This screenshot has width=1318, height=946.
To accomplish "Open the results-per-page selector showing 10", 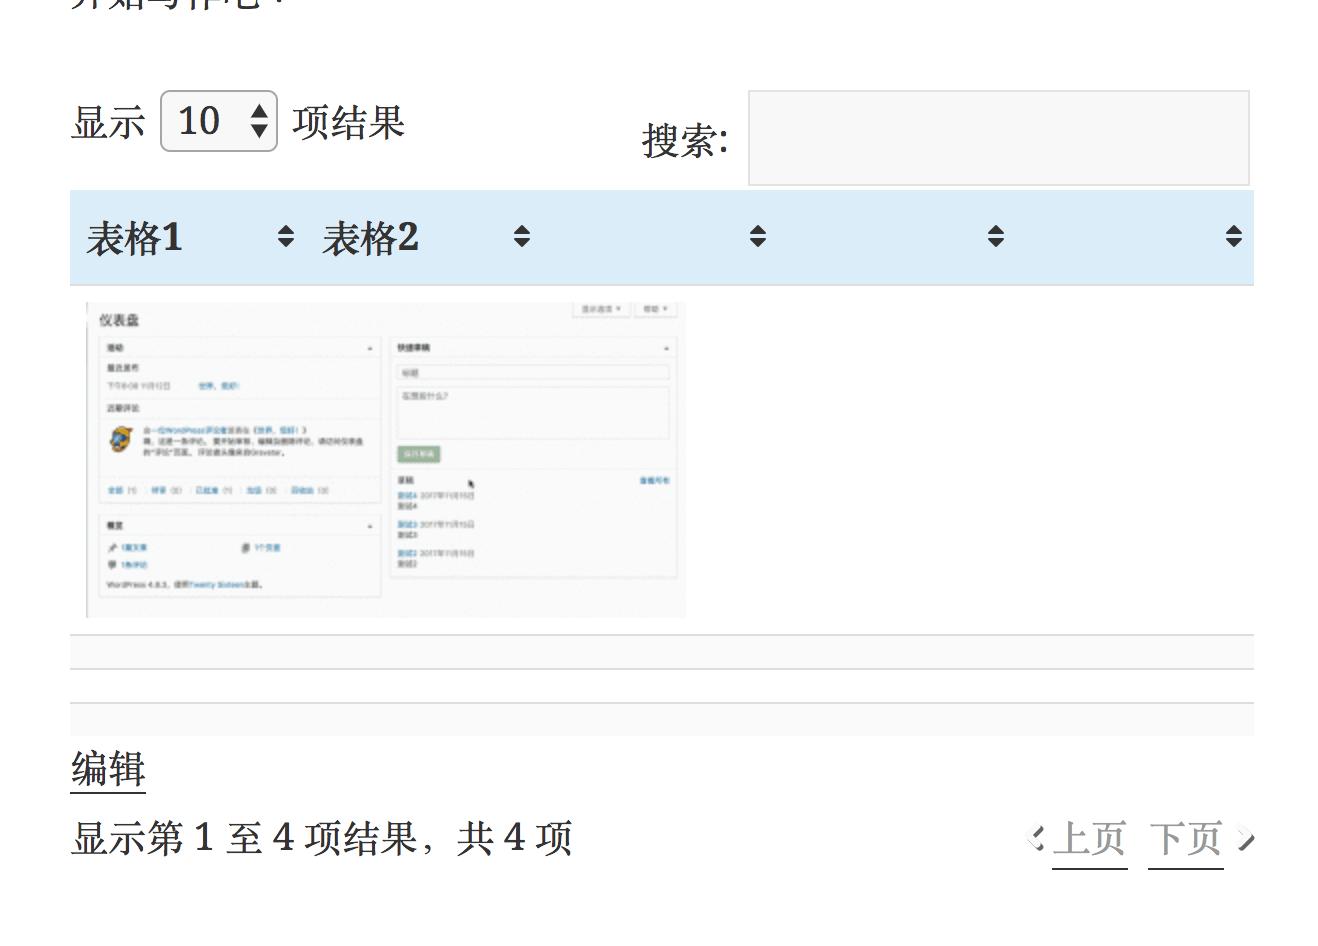I will coord(218,121).
